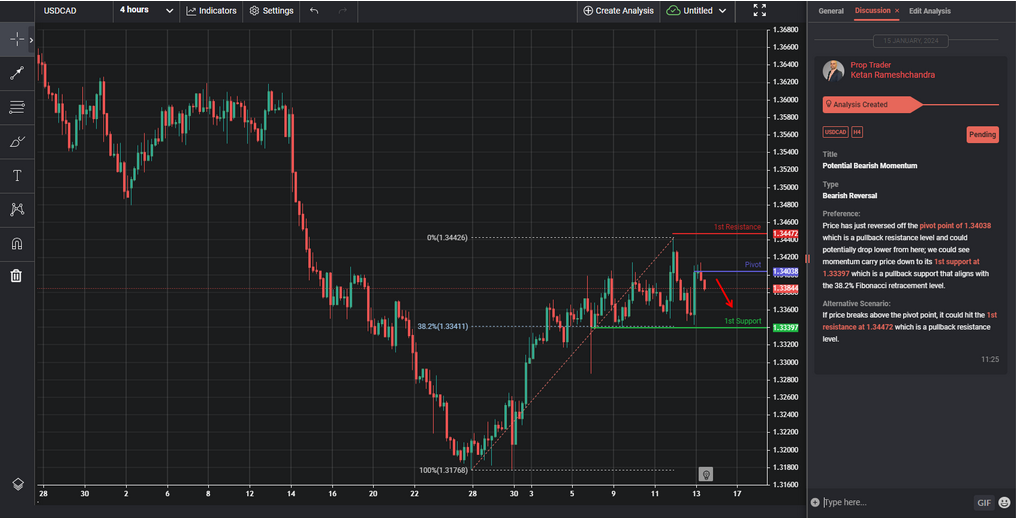Select the Discussion tab
The width and height of the screenshot is (1016, 518).
[x=872, y=11]
